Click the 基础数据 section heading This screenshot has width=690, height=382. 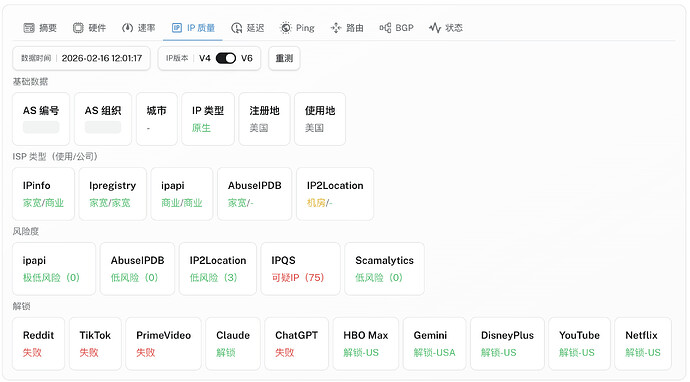pos(30,82)
